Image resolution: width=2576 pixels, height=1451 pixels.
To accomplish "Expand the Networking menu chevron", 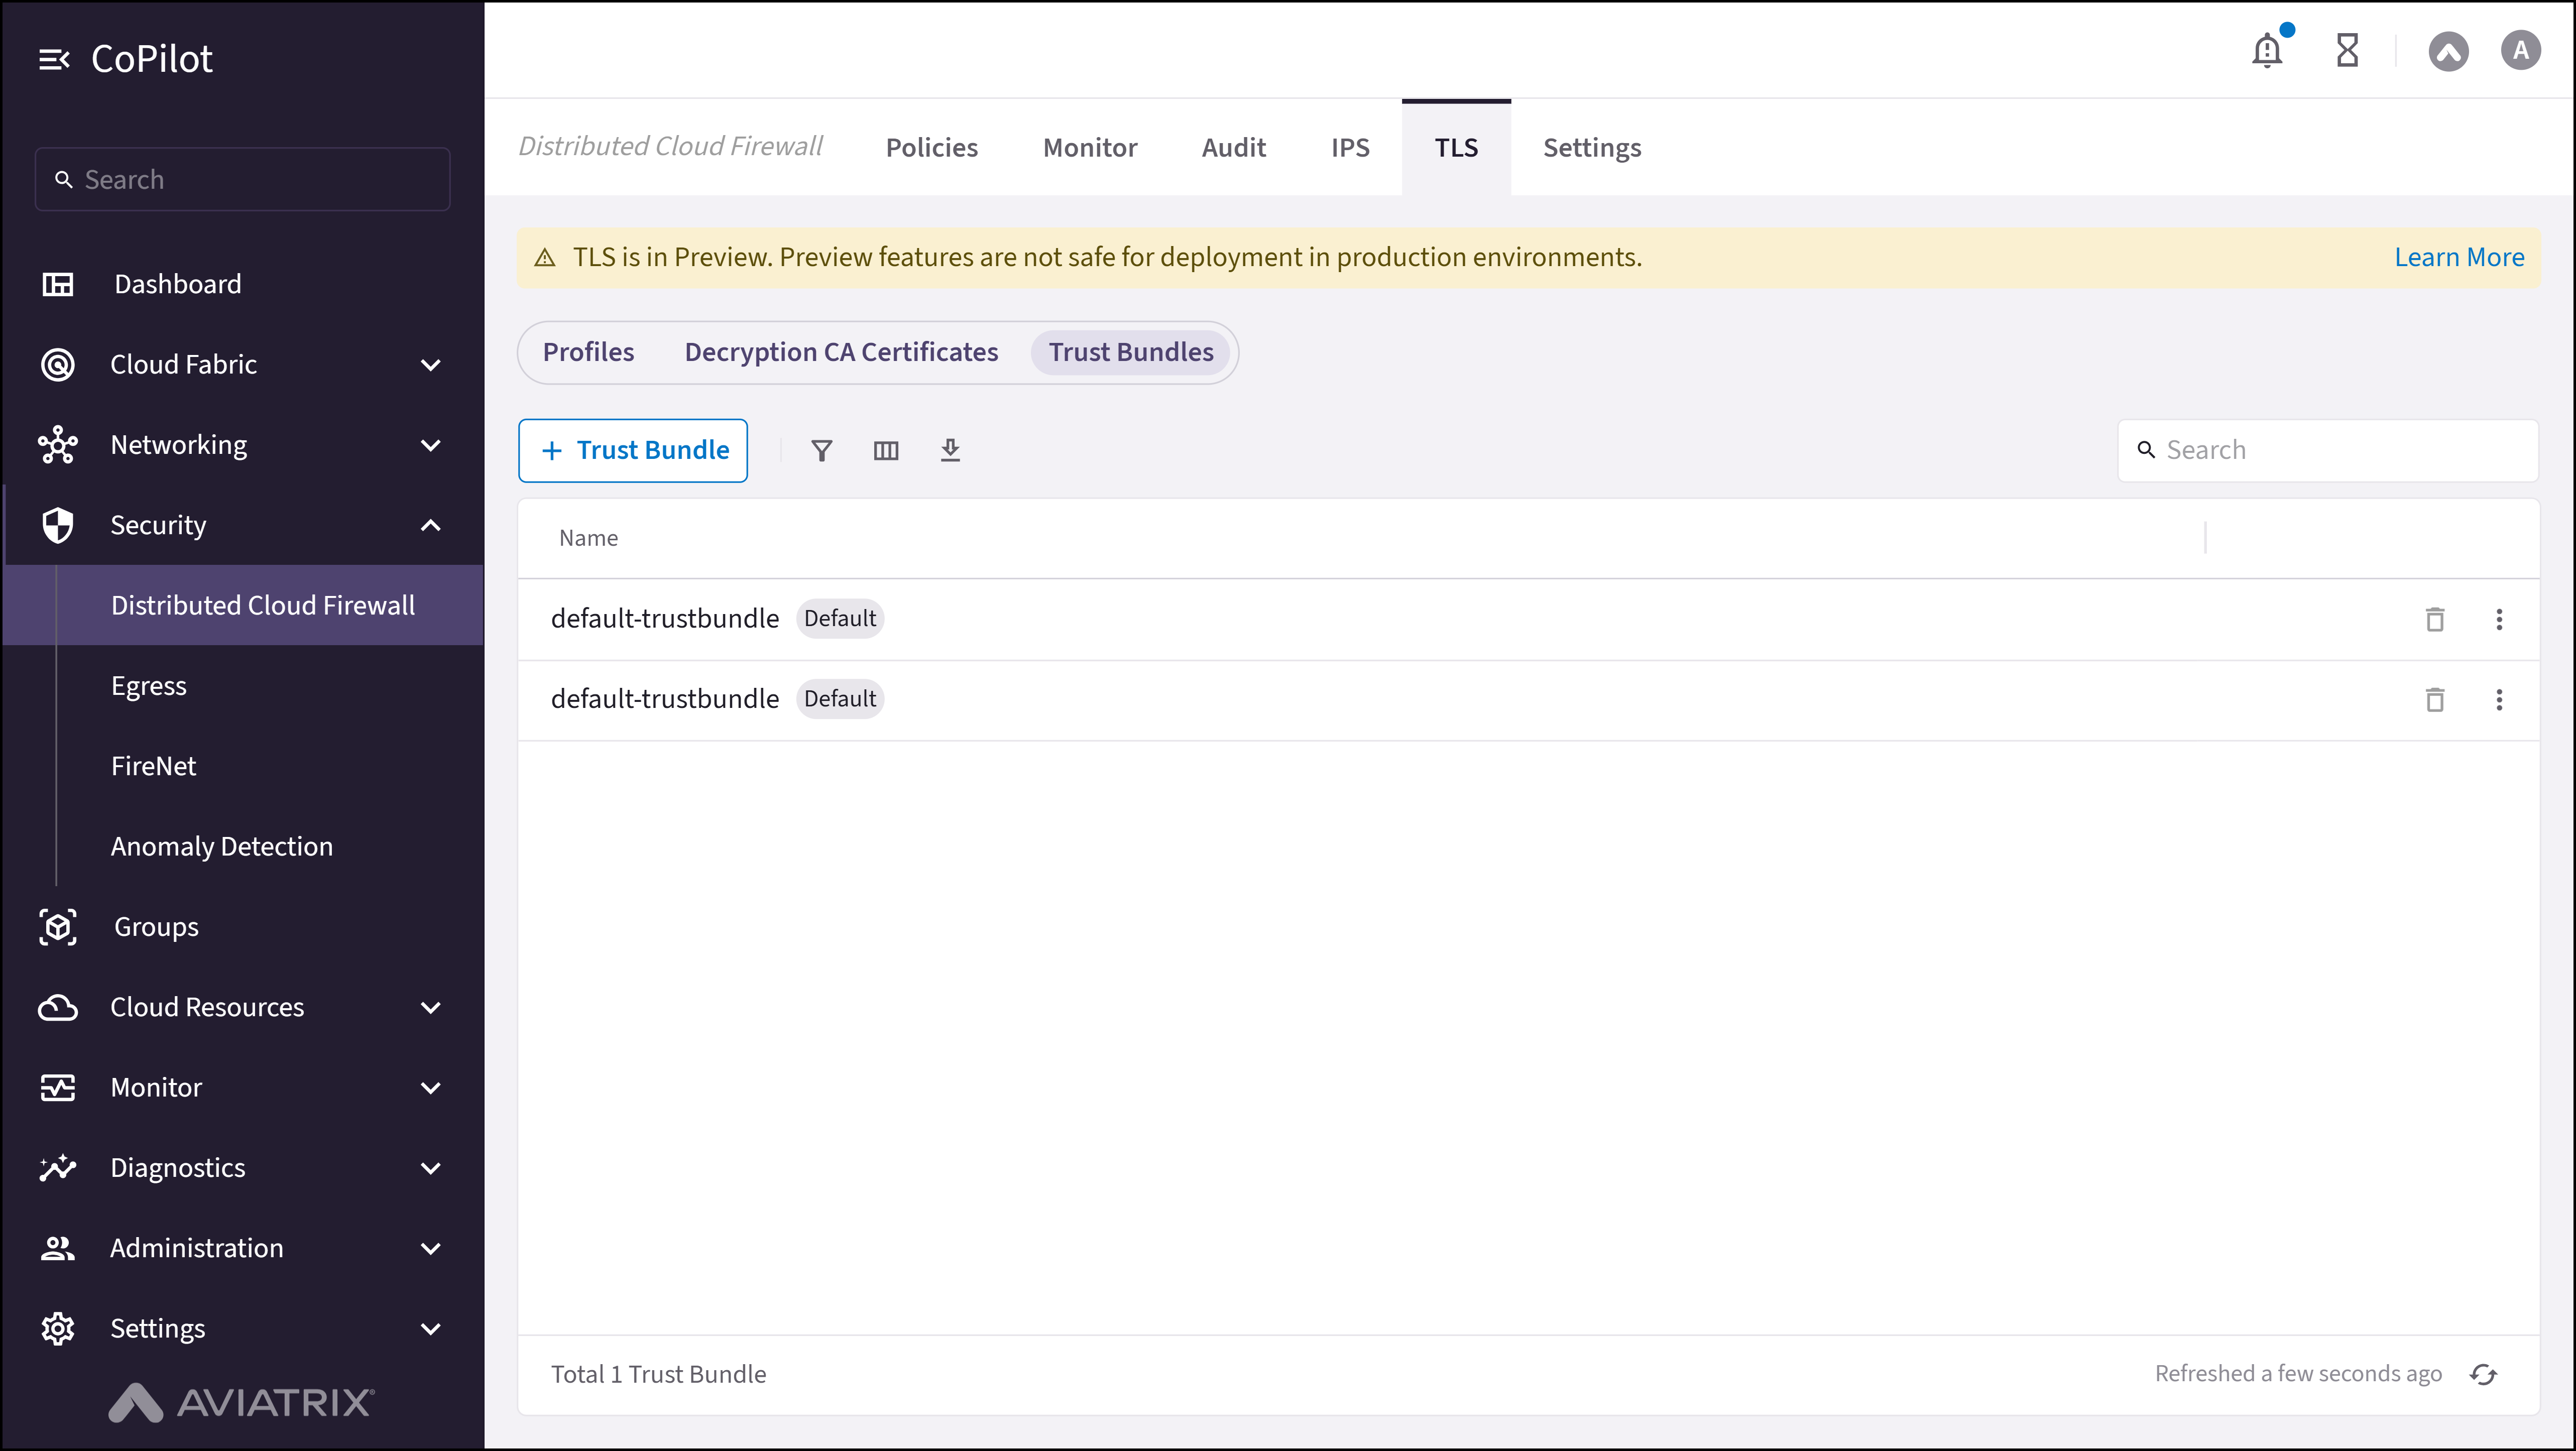I will [x=431, y=445].
